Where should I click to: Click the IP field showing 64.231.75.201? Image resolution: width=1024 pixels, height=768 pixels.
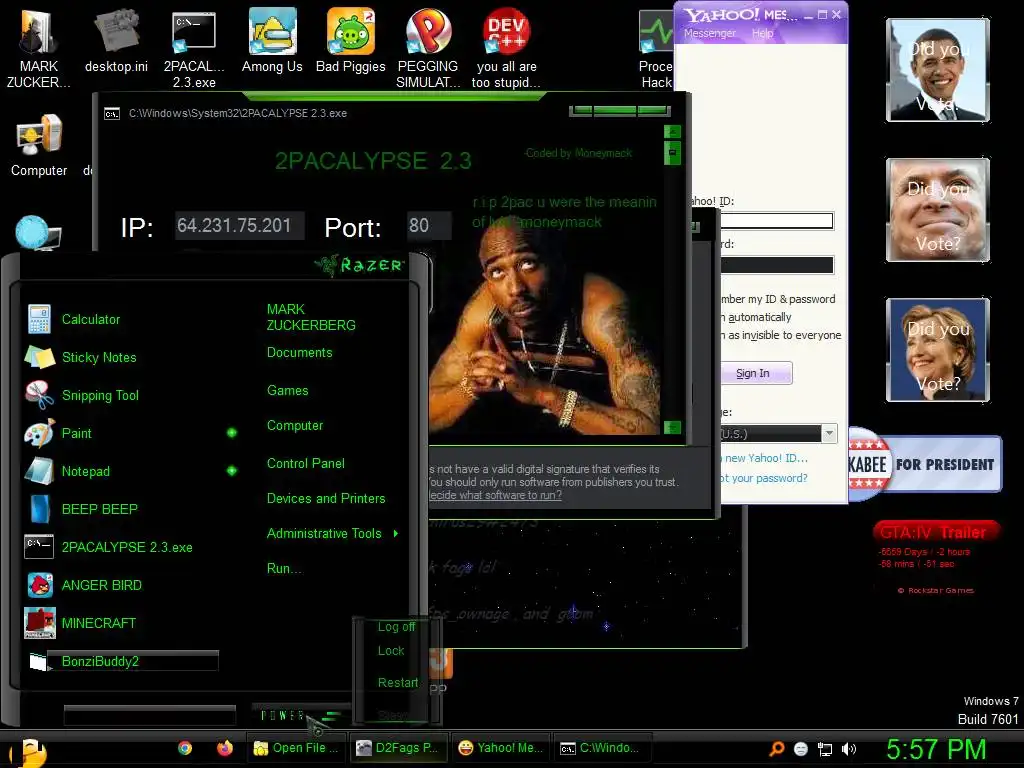239,225
